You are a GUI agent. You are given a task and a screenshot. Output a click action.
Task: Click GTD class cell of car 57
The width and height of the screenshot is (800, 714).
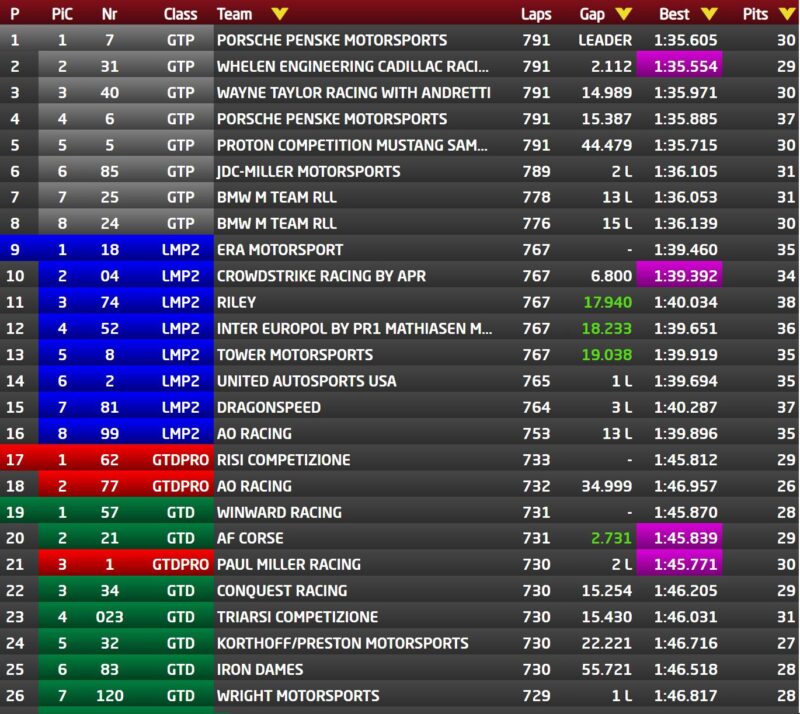point(180,512)
